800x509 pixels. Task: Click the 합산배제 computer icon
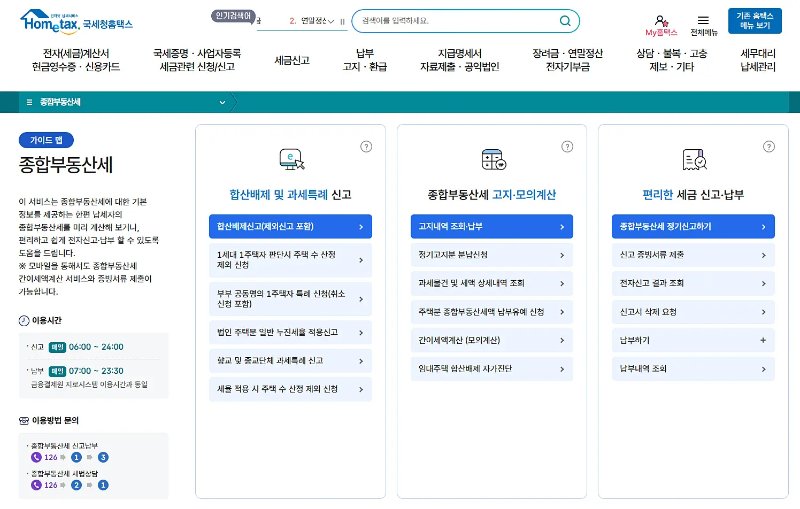coord(292,160)
